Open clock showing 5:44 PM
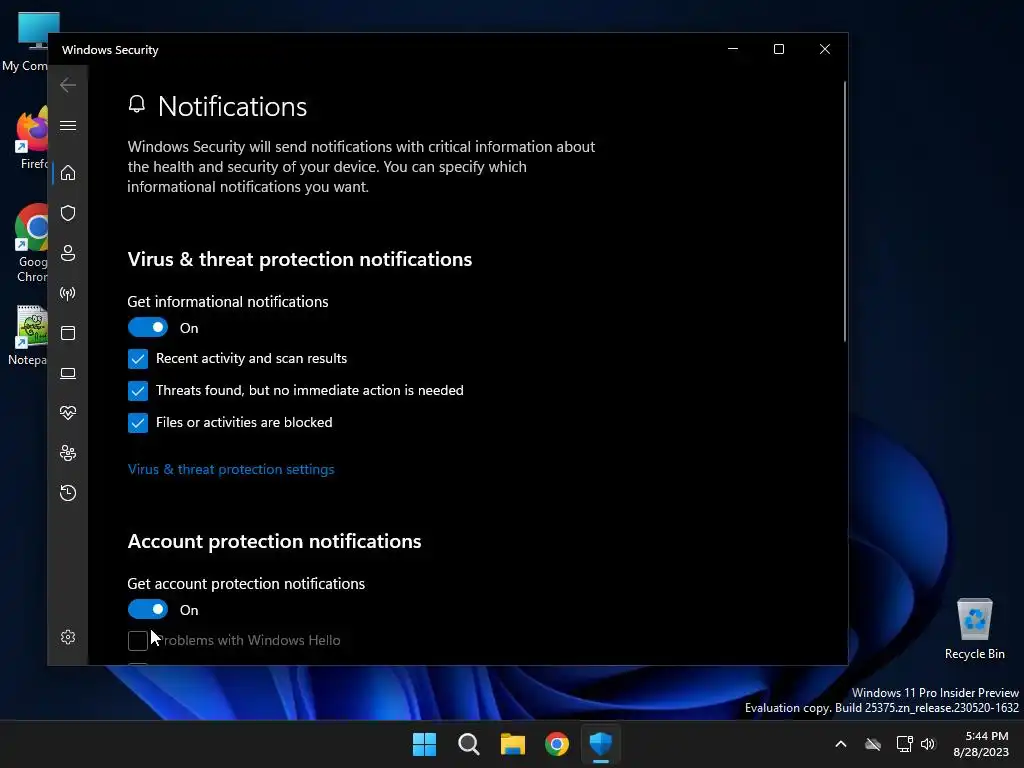This screenshot has width=1024, height=768. tap(981, 744)
